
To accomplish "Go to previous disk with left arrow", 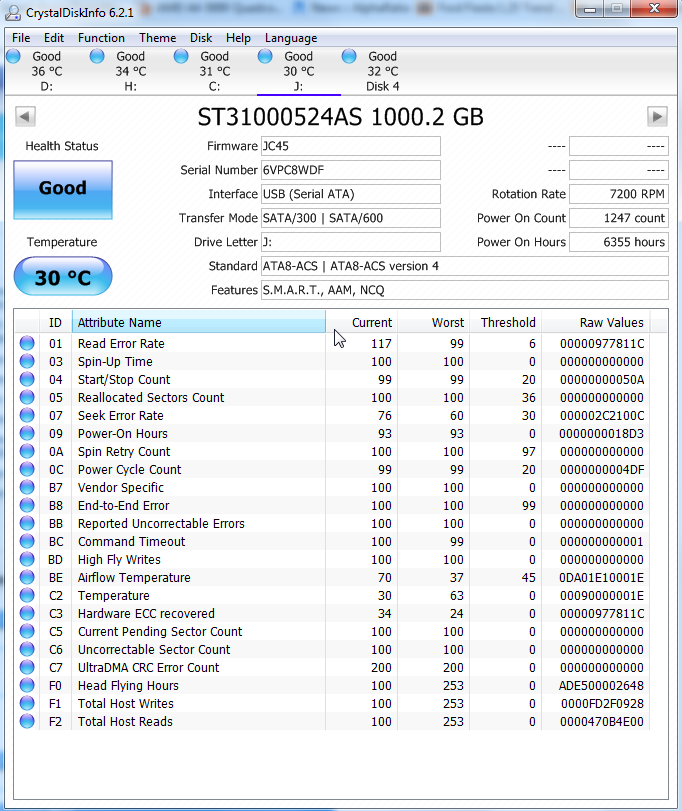I will 25,116.
